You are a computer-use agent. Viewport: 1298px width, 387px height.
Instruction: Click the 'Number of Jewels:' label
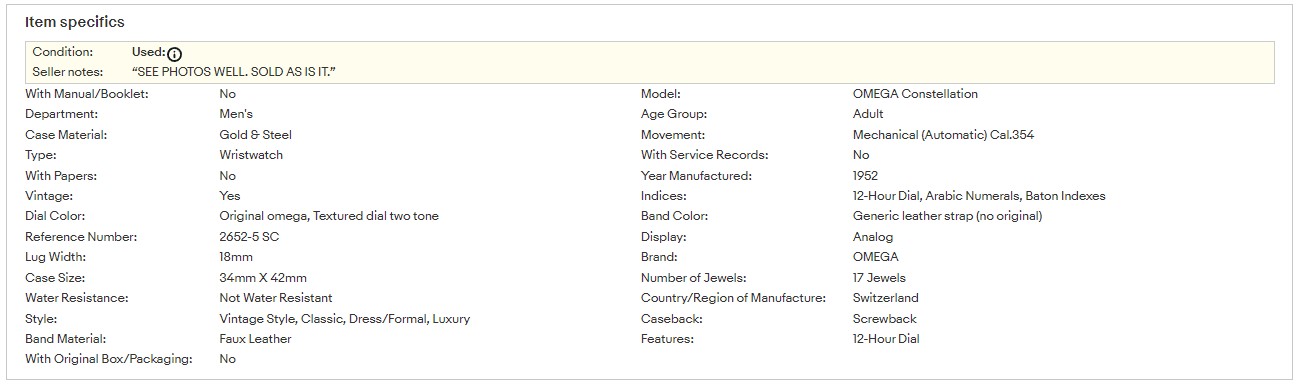coord(694,278)
